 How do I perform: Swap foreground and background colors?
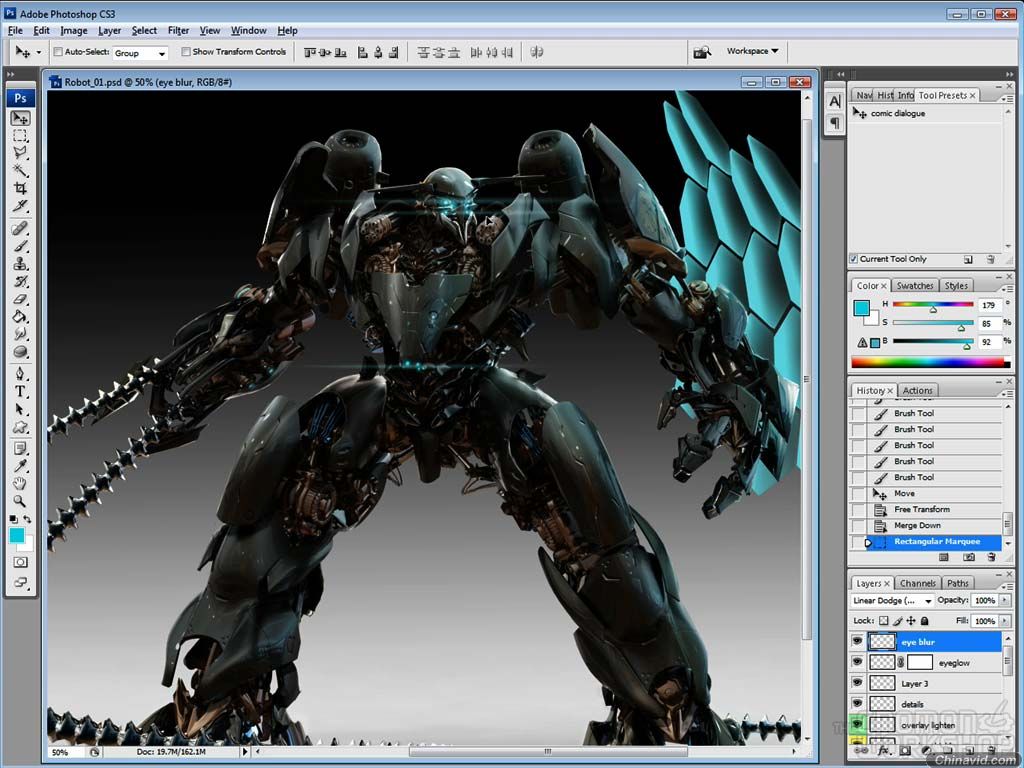[27, 520]
